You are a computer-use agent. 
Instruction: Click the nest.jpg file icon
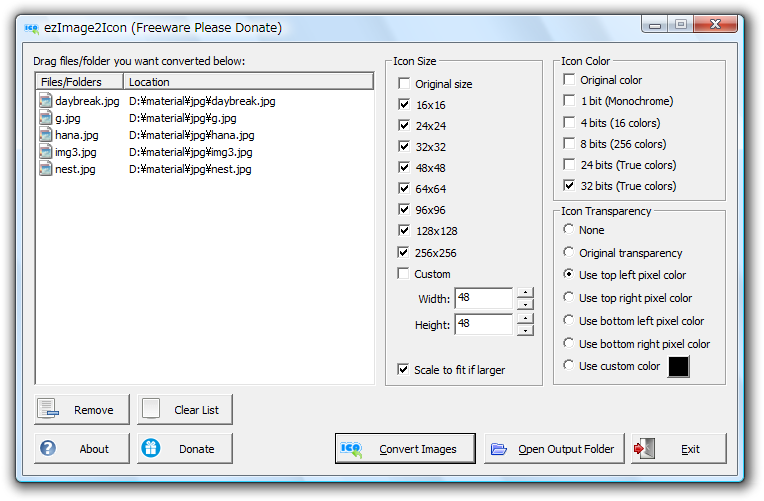(46, 169)
